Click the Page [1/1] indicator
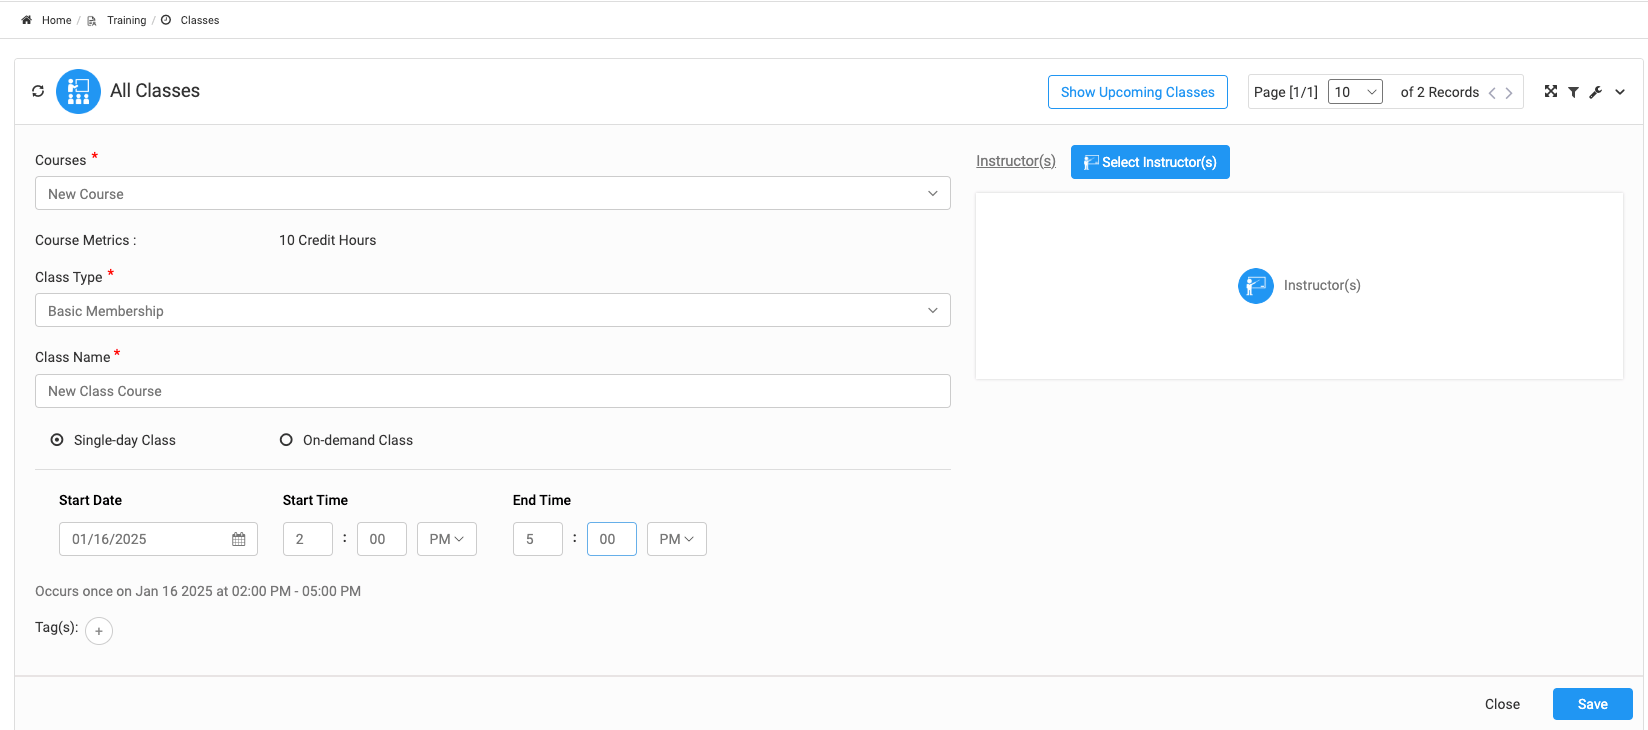Viewport: 1648px width, 730px height. coord(1286,92)
